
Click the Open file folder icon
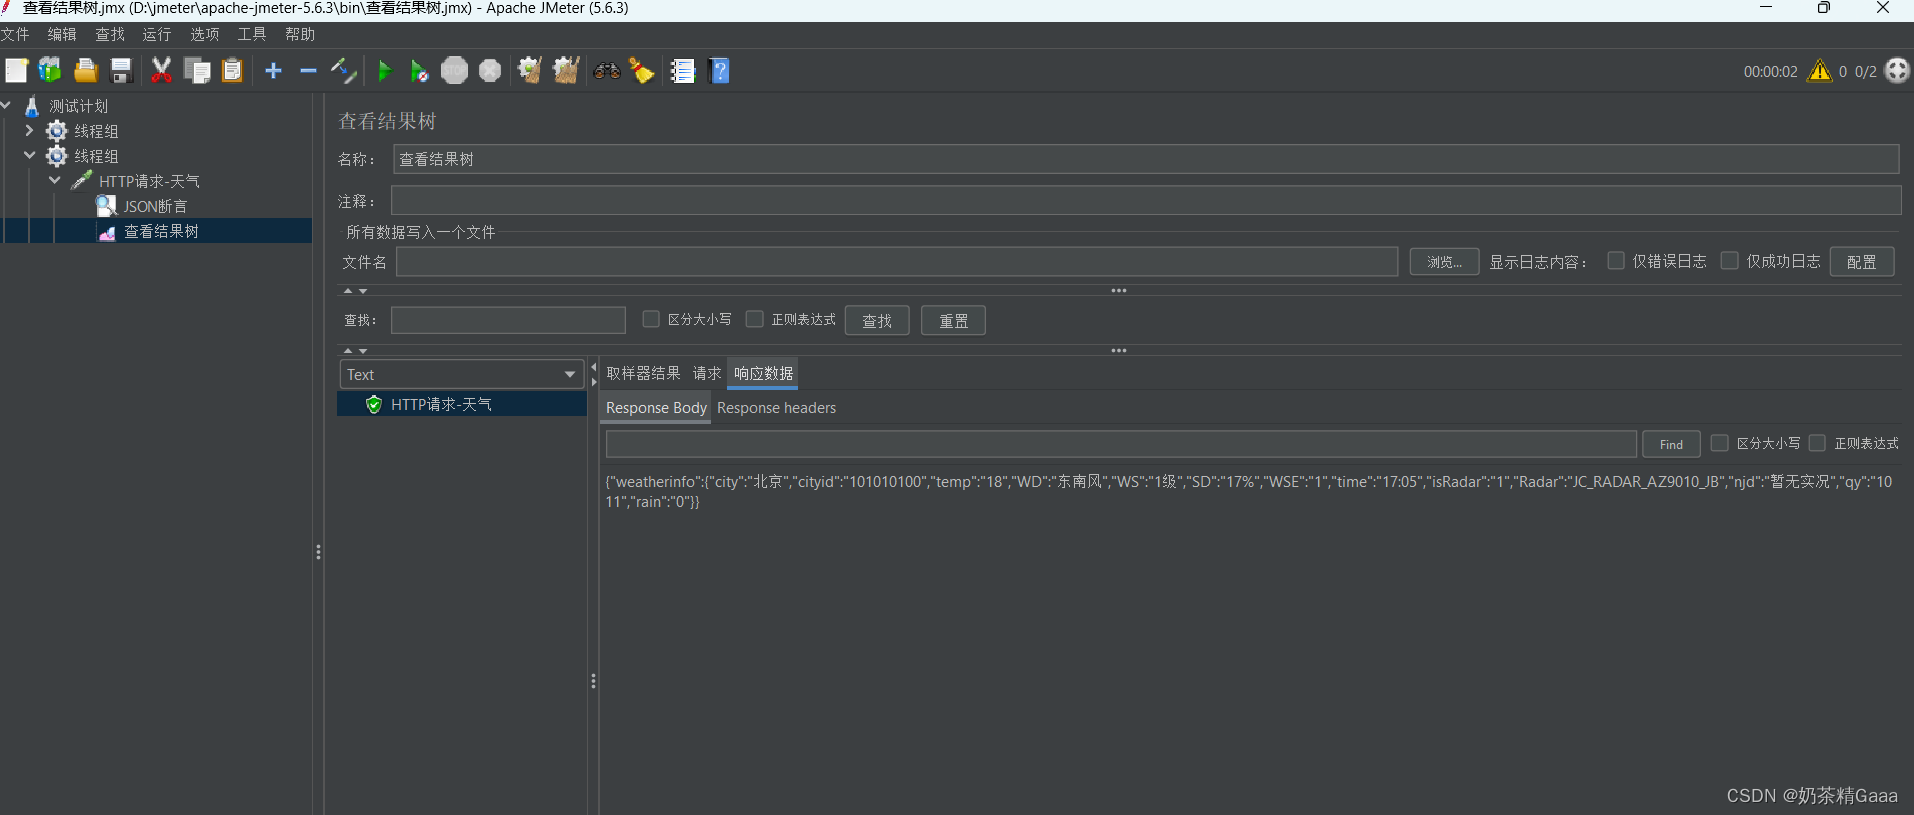(86, 71)
